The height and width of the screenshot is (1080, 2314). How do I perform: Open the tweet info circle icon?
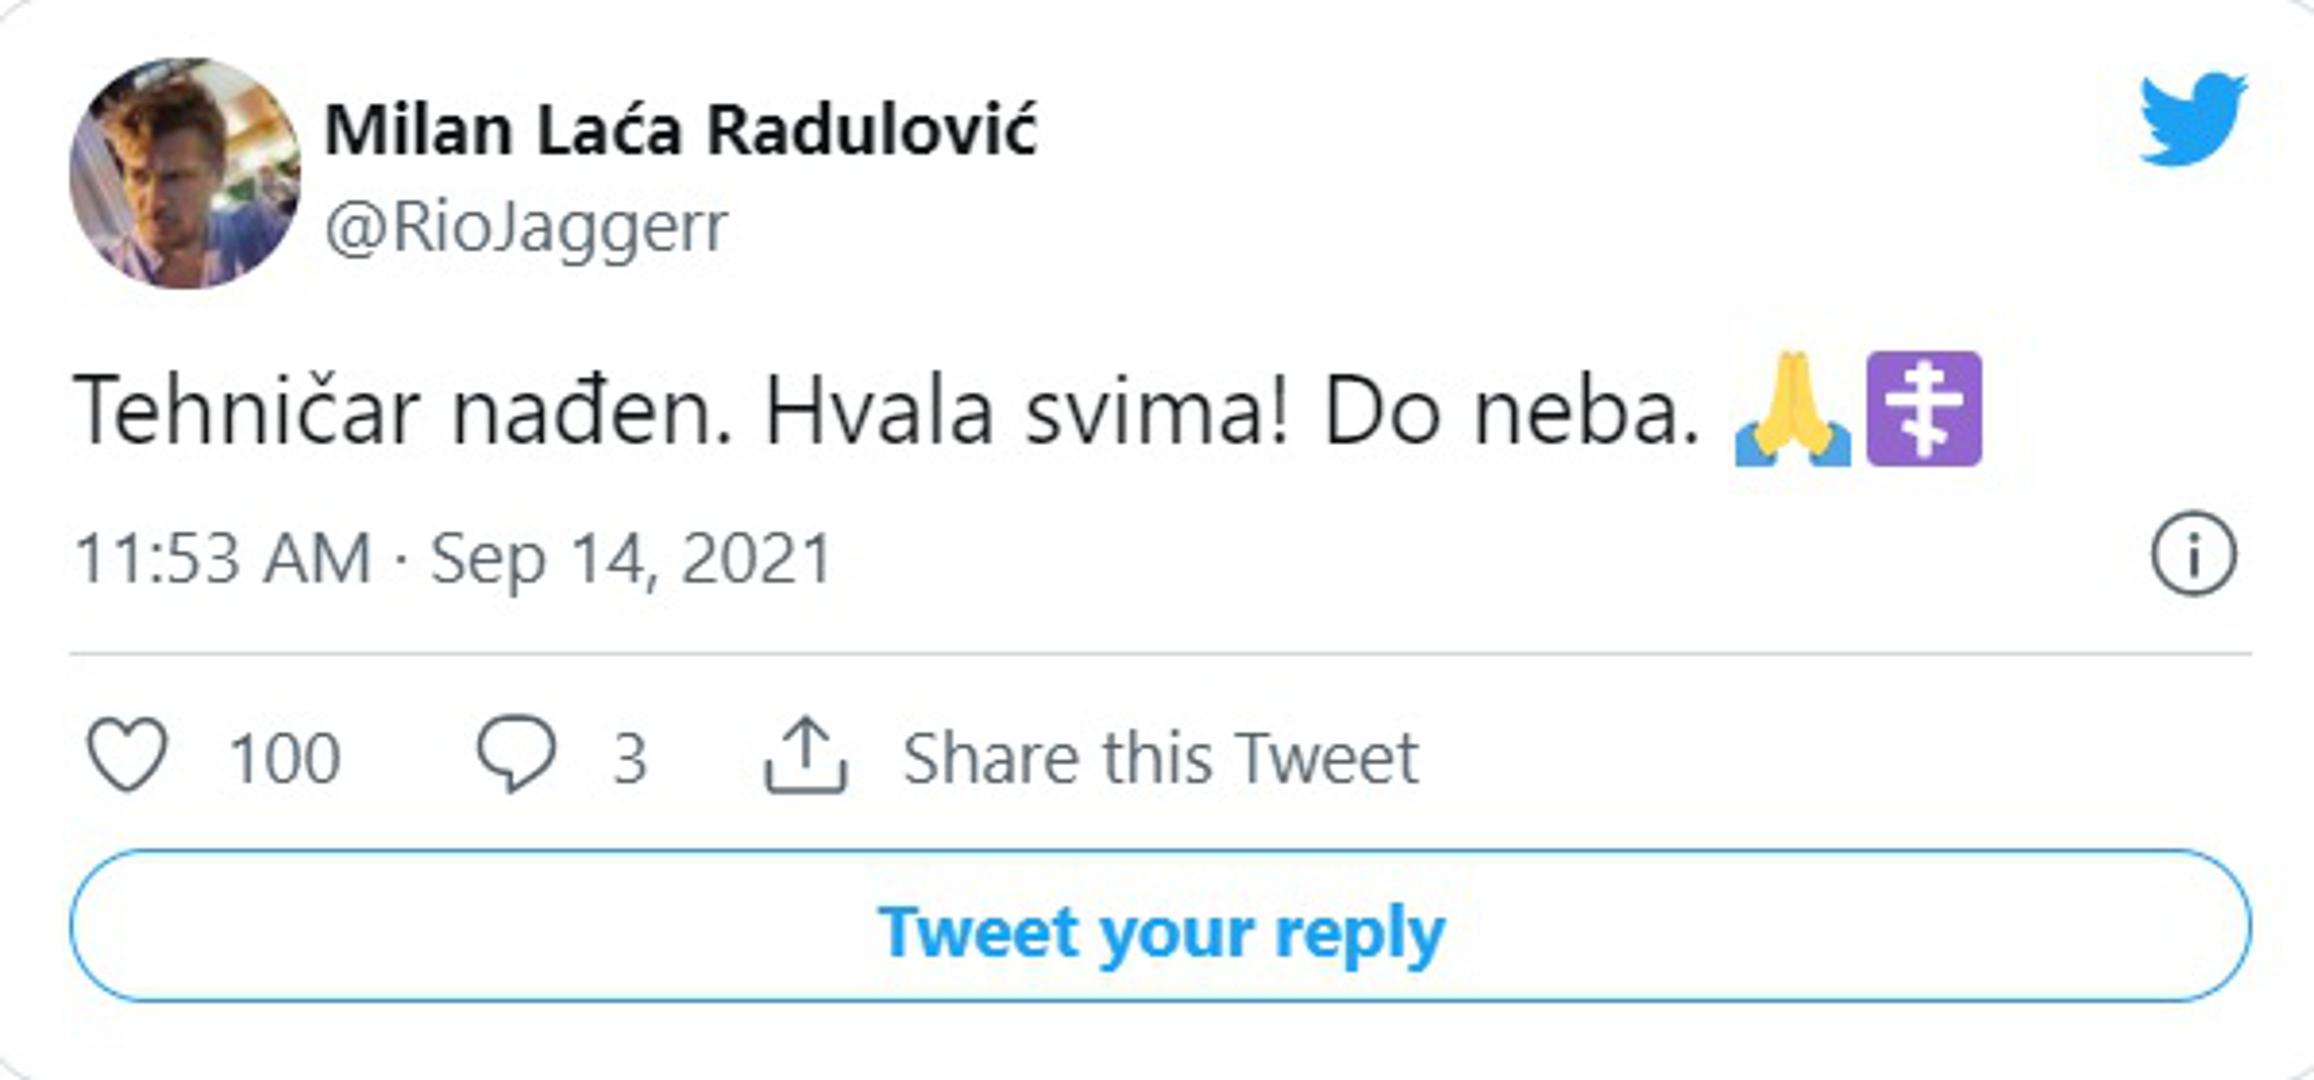pyautogui.click(x=2193, y=555)
